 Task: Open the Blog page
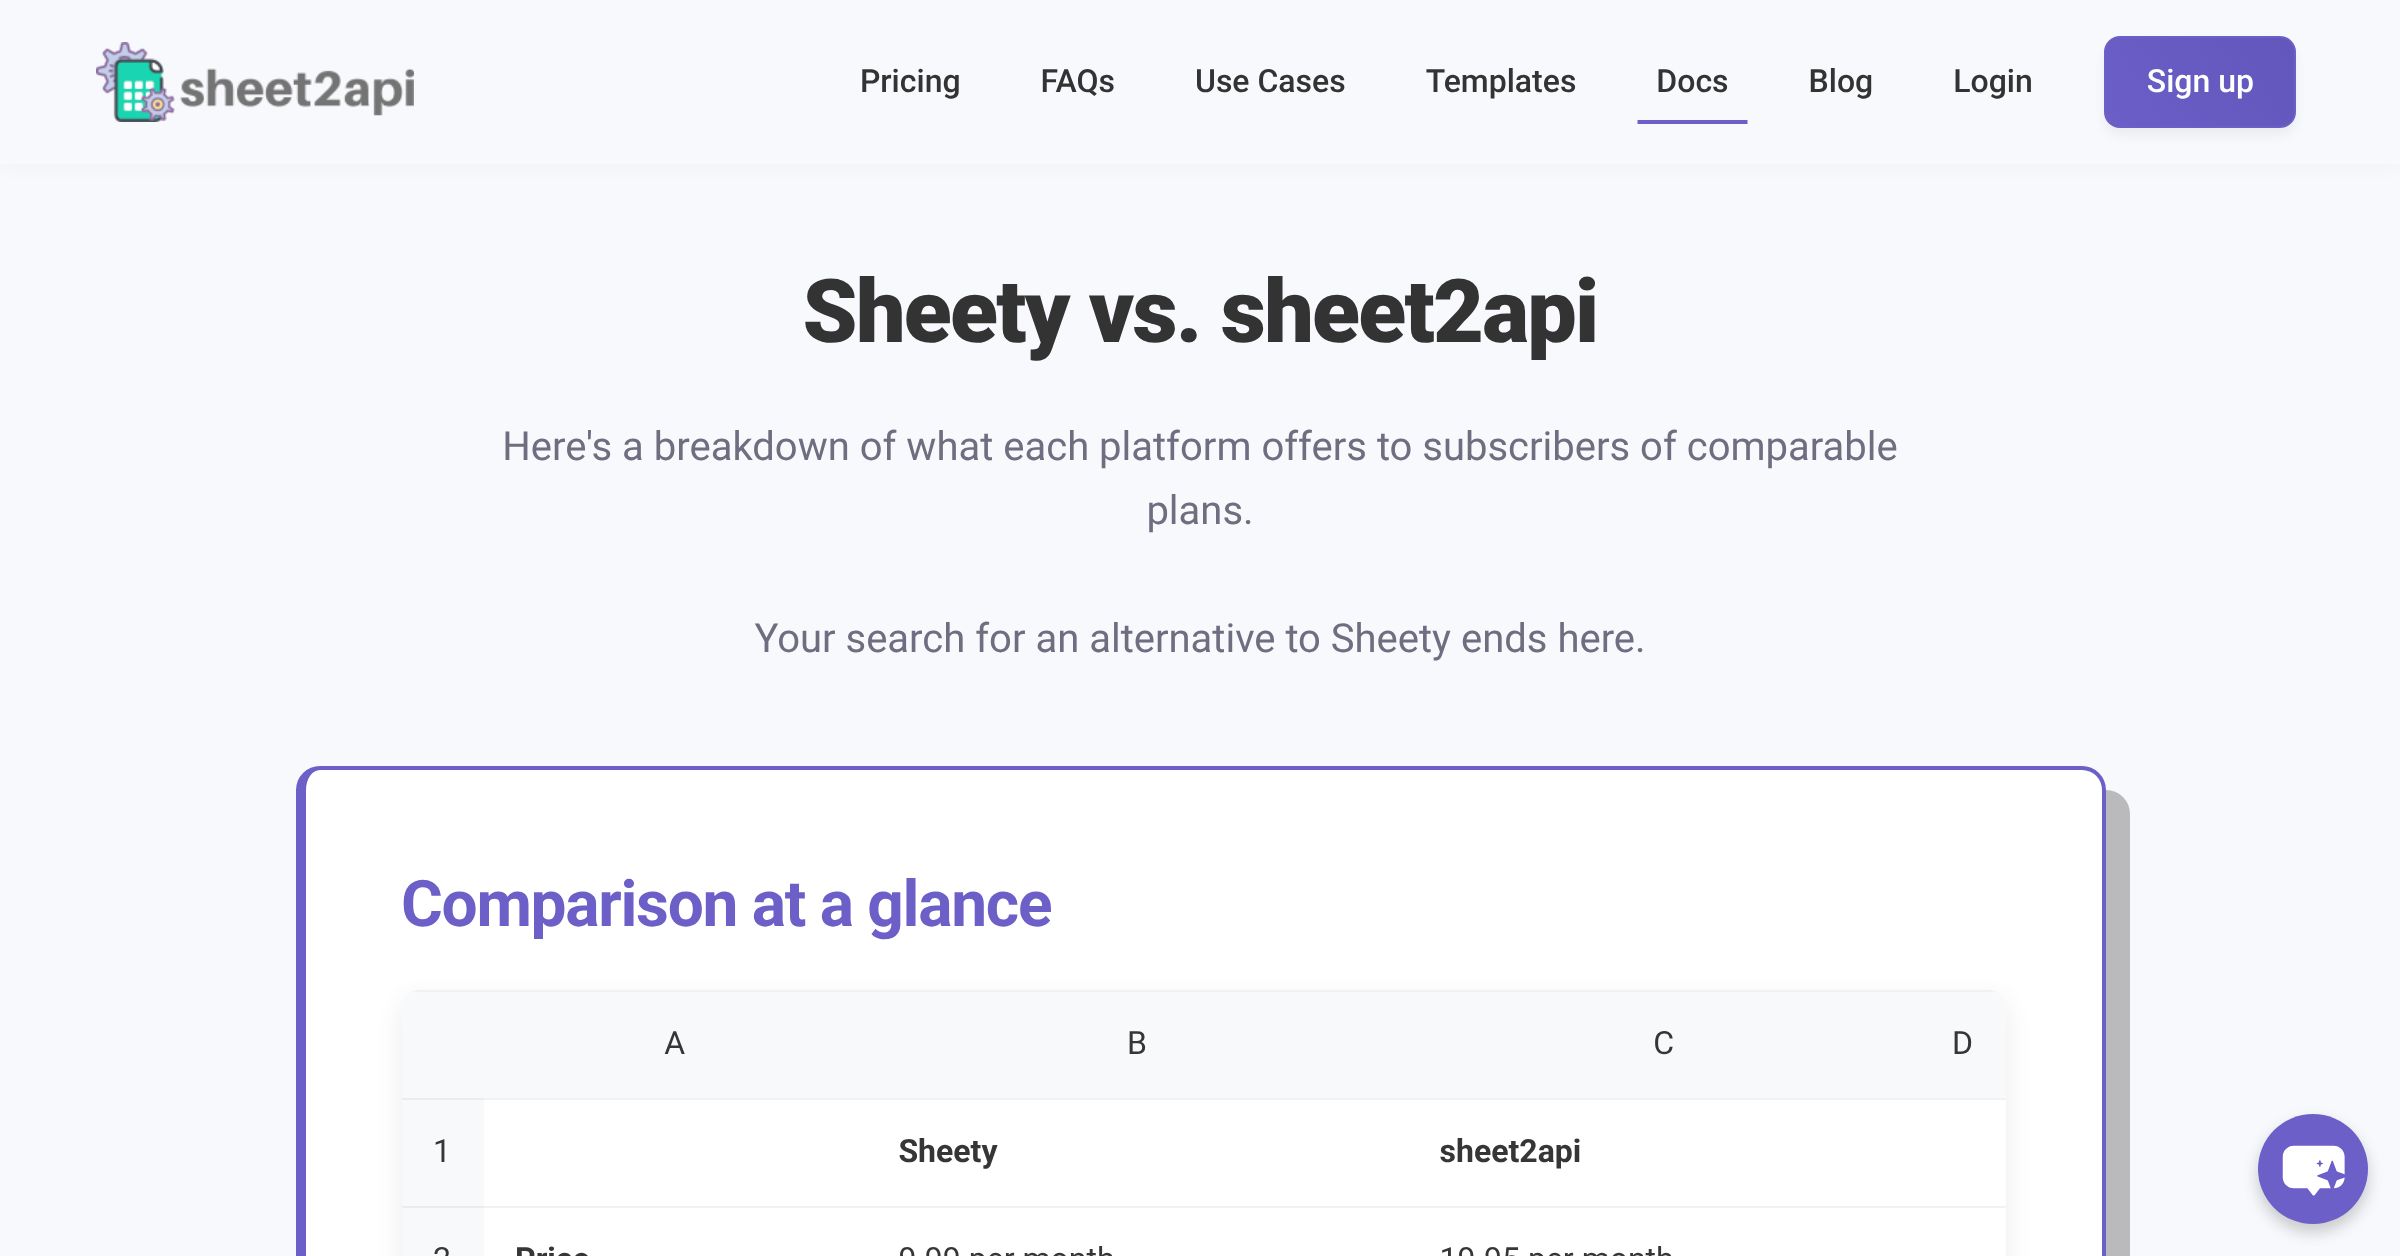click(x=1841, y=82)
